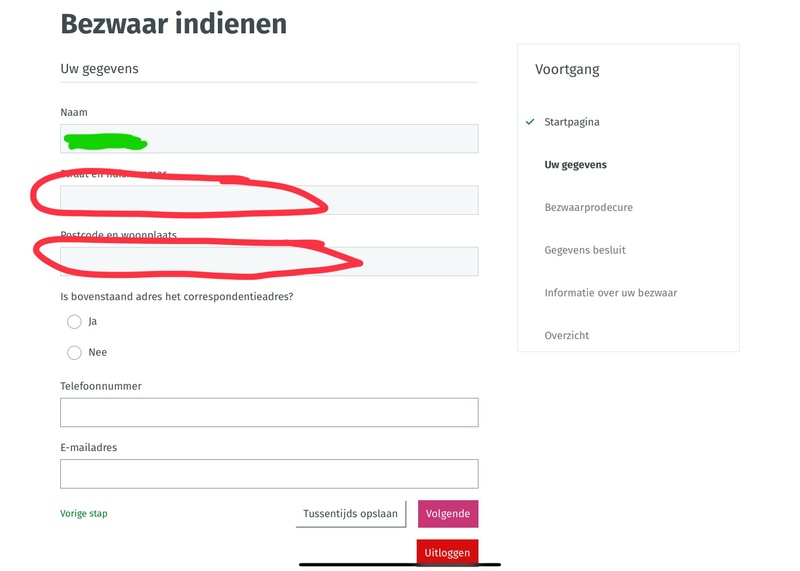
Task: Click the Uitloggen button
Action: tap(447, 553)
